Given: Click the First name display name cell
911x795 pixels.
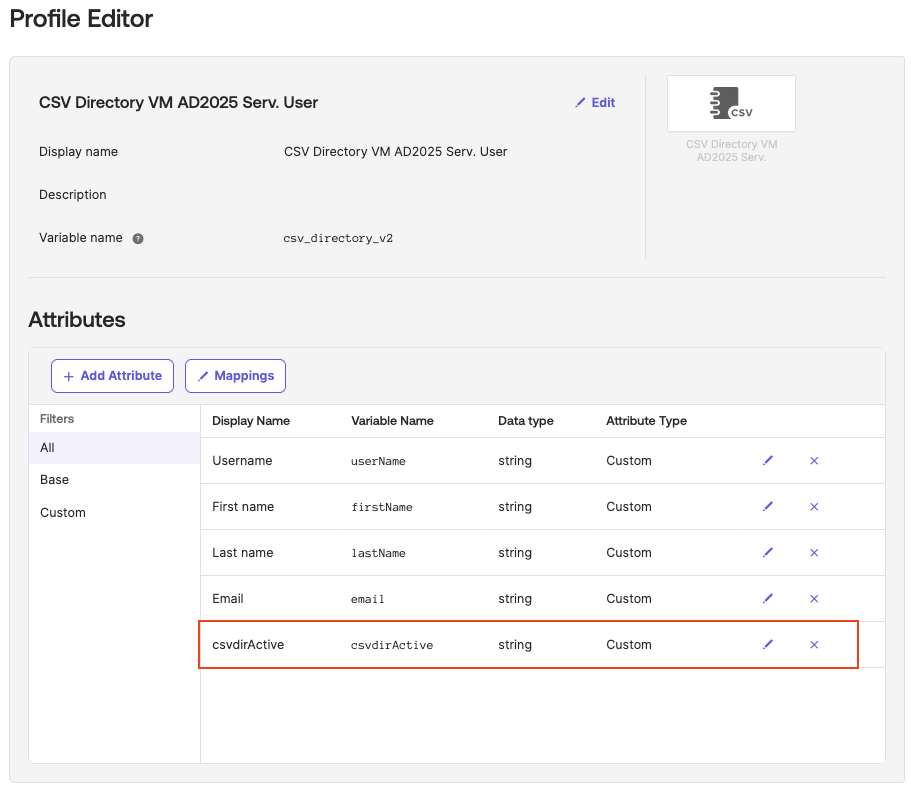Looking at the screenshot, I should [243, 506].
